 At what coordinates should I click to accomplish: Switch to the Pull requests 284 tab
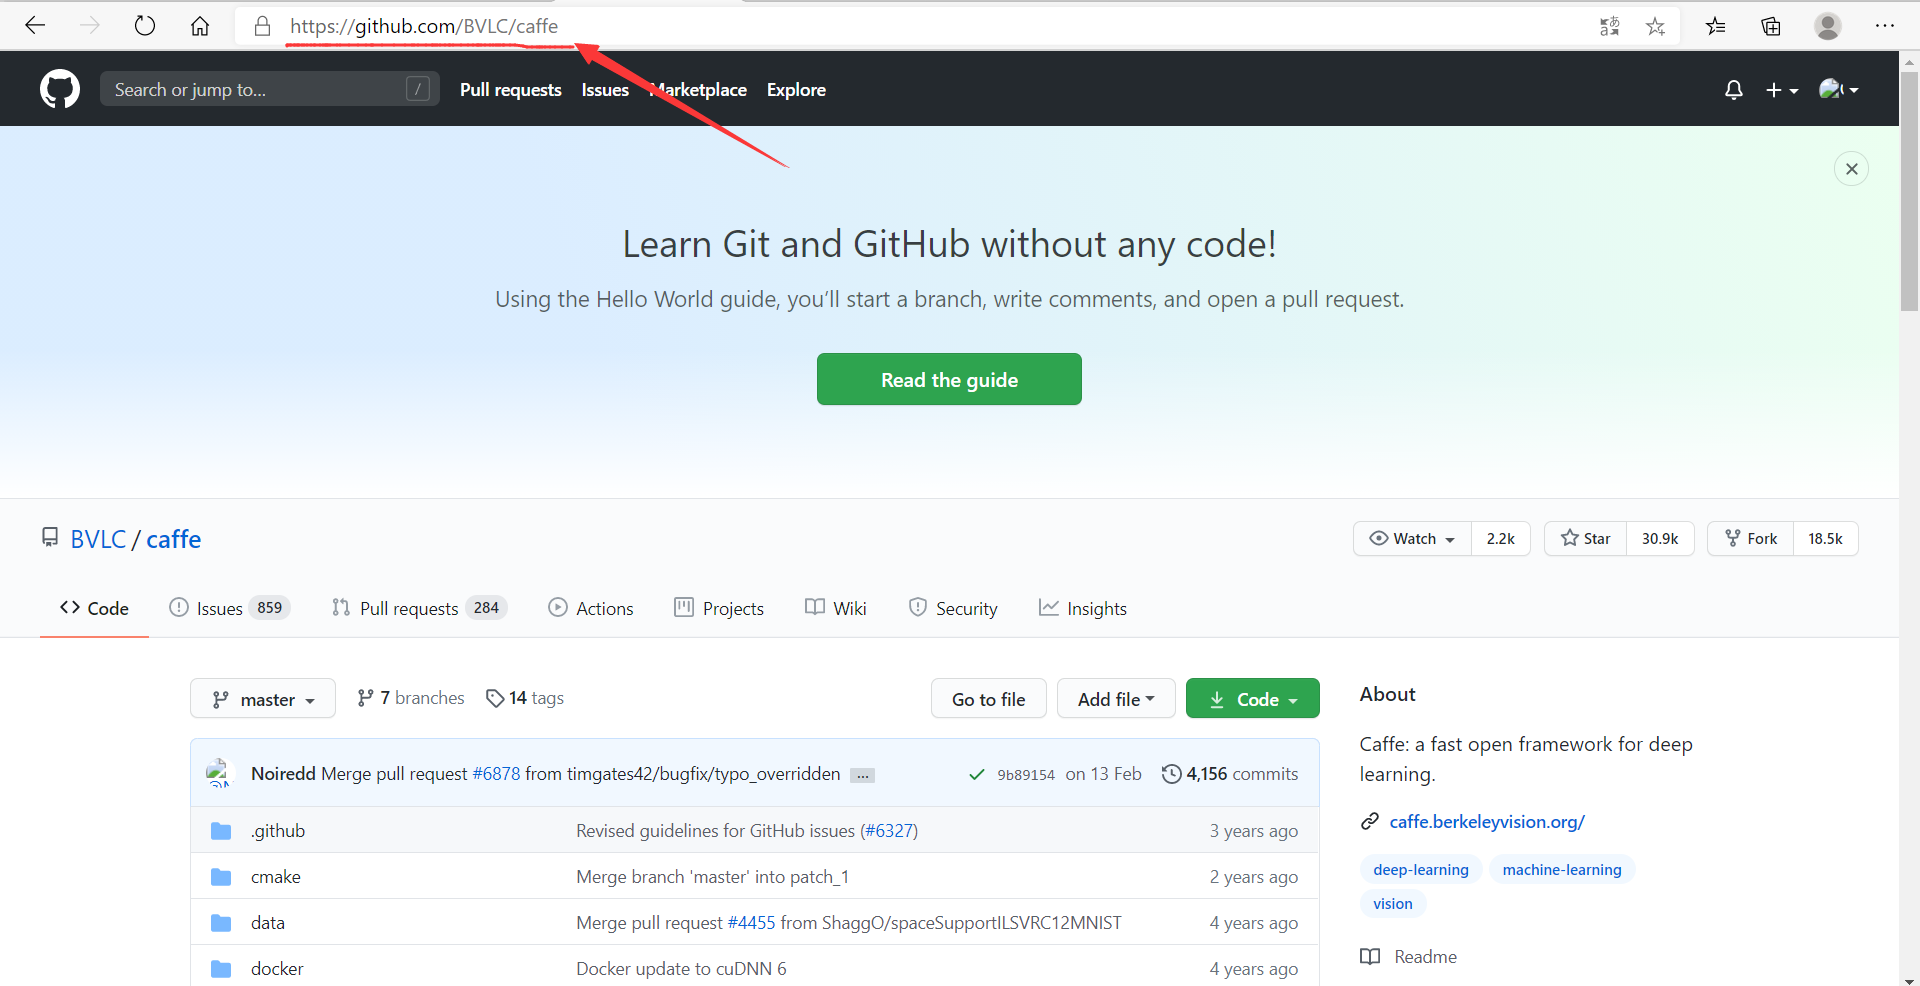pyautogui.click(x=420, y=608)
